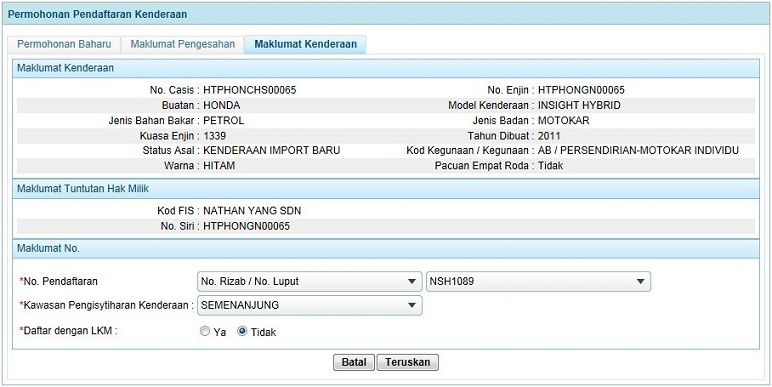Switch to the Permohonan Baharu tab
The image size is (772, 387).
coord(64,44)
